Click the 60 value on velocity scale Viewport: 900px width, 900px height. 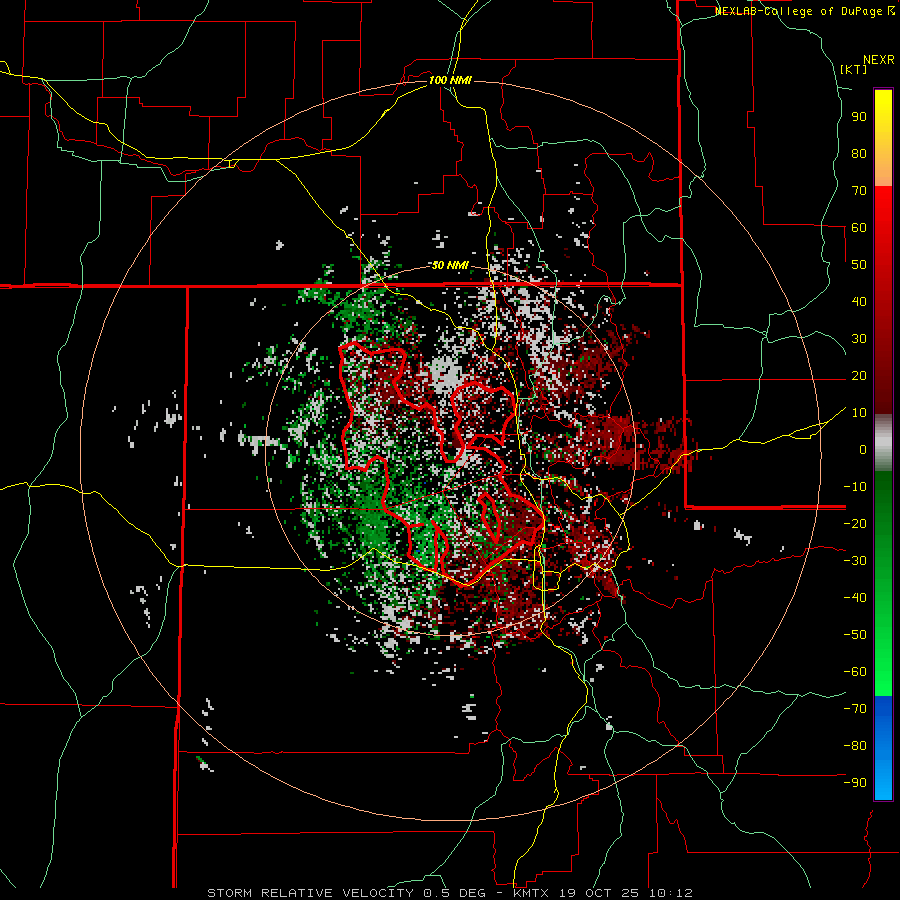(859, 228)
